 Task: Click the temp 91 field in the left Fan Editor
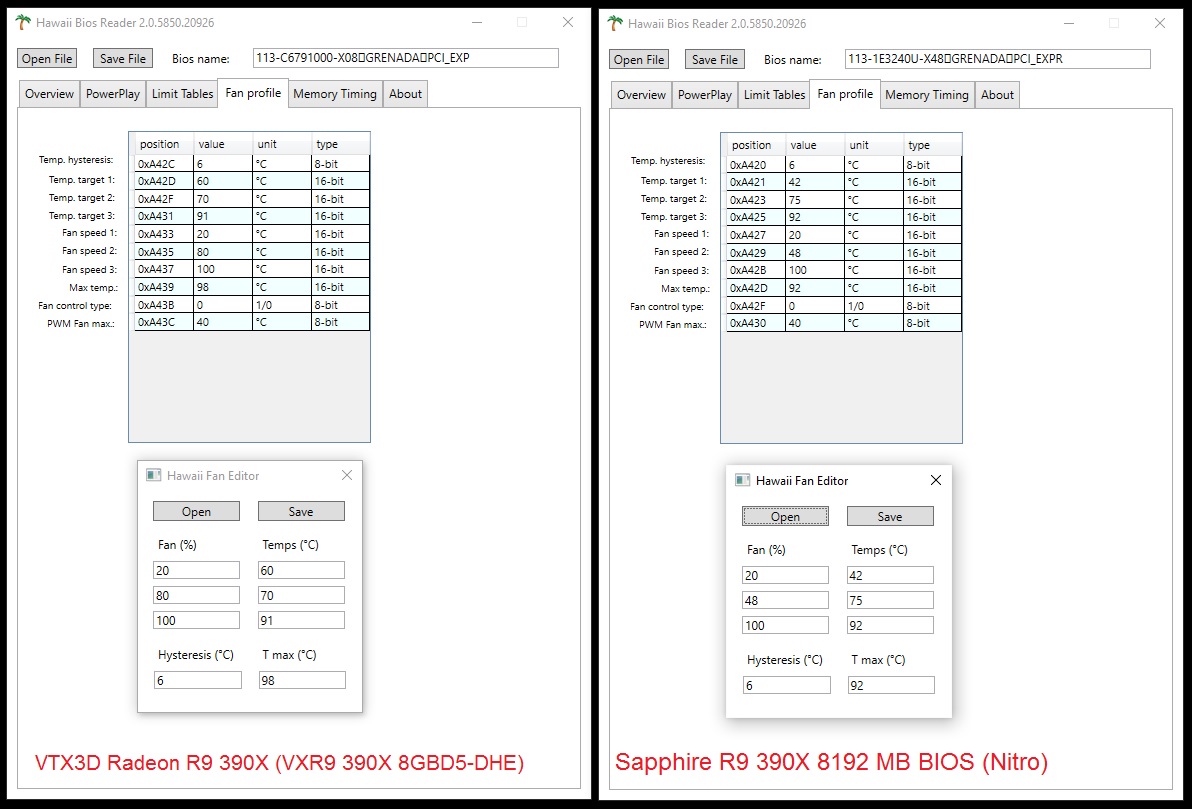(x=301, y=620)
